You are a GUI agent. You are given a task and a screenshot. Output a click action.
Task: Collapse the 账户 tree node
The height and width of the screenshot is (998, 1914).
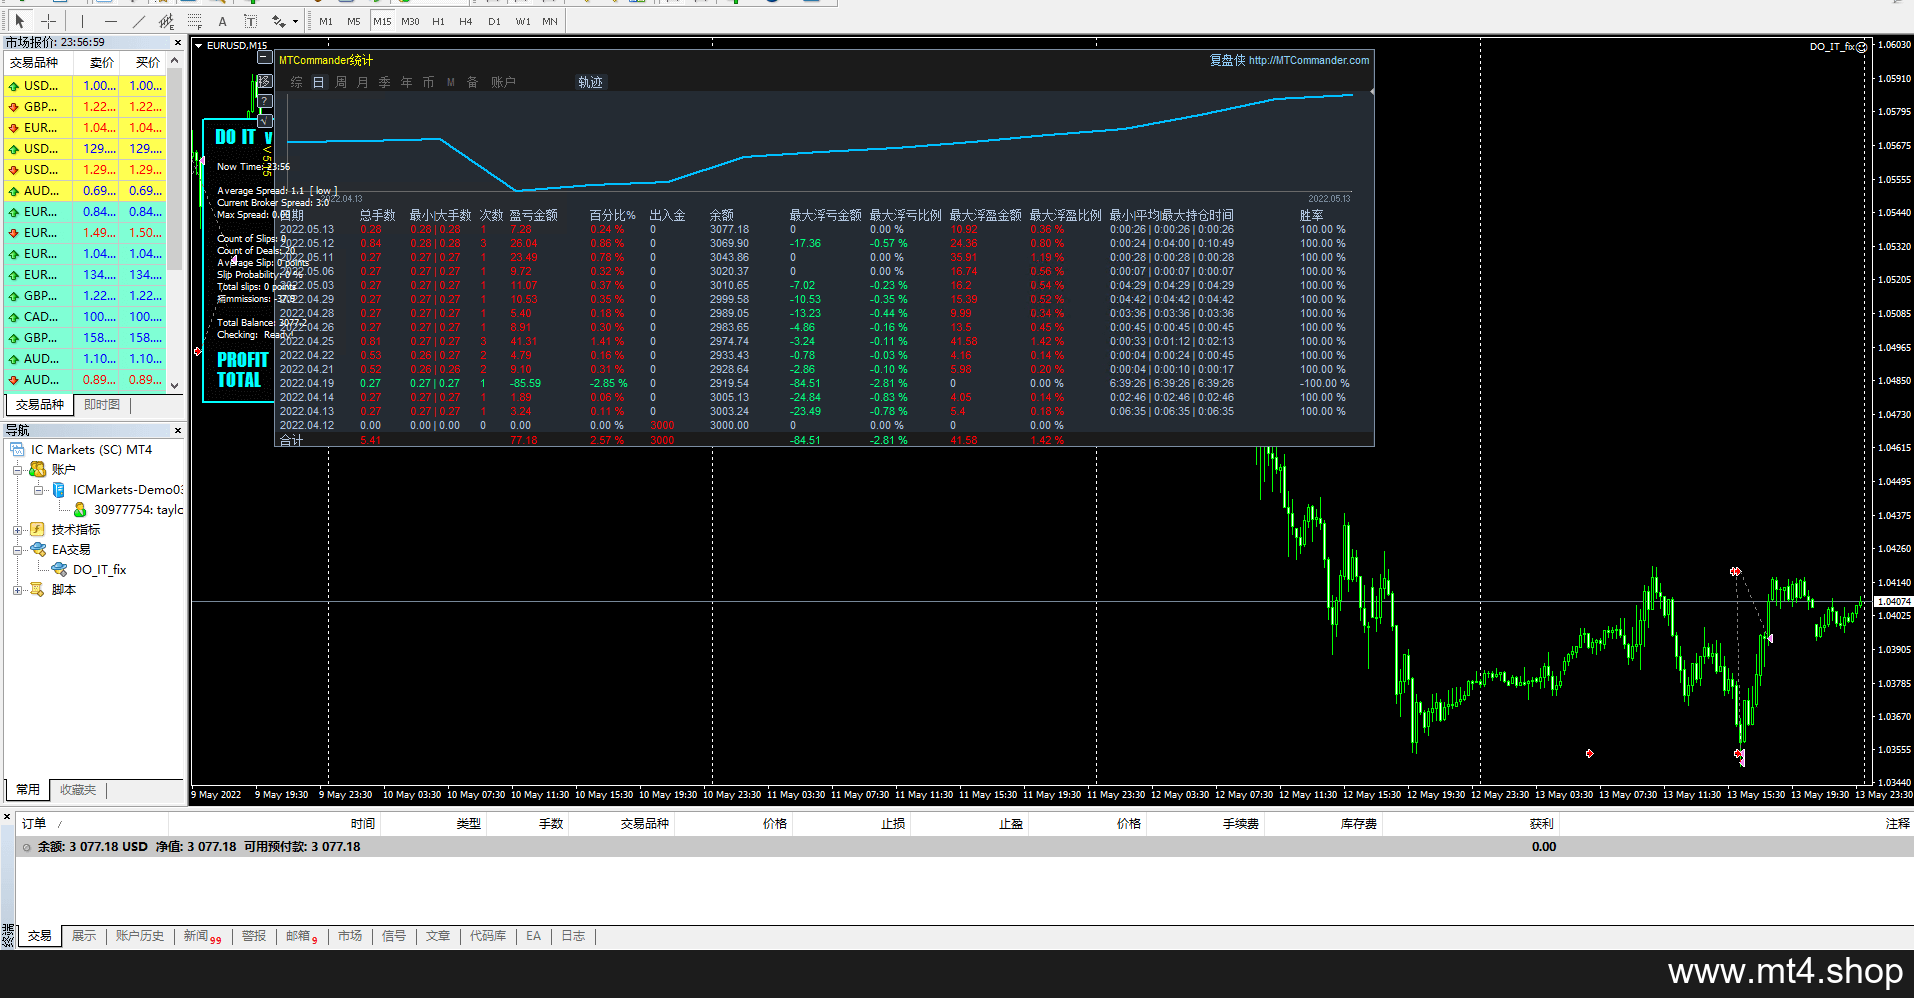click(17, 470)
